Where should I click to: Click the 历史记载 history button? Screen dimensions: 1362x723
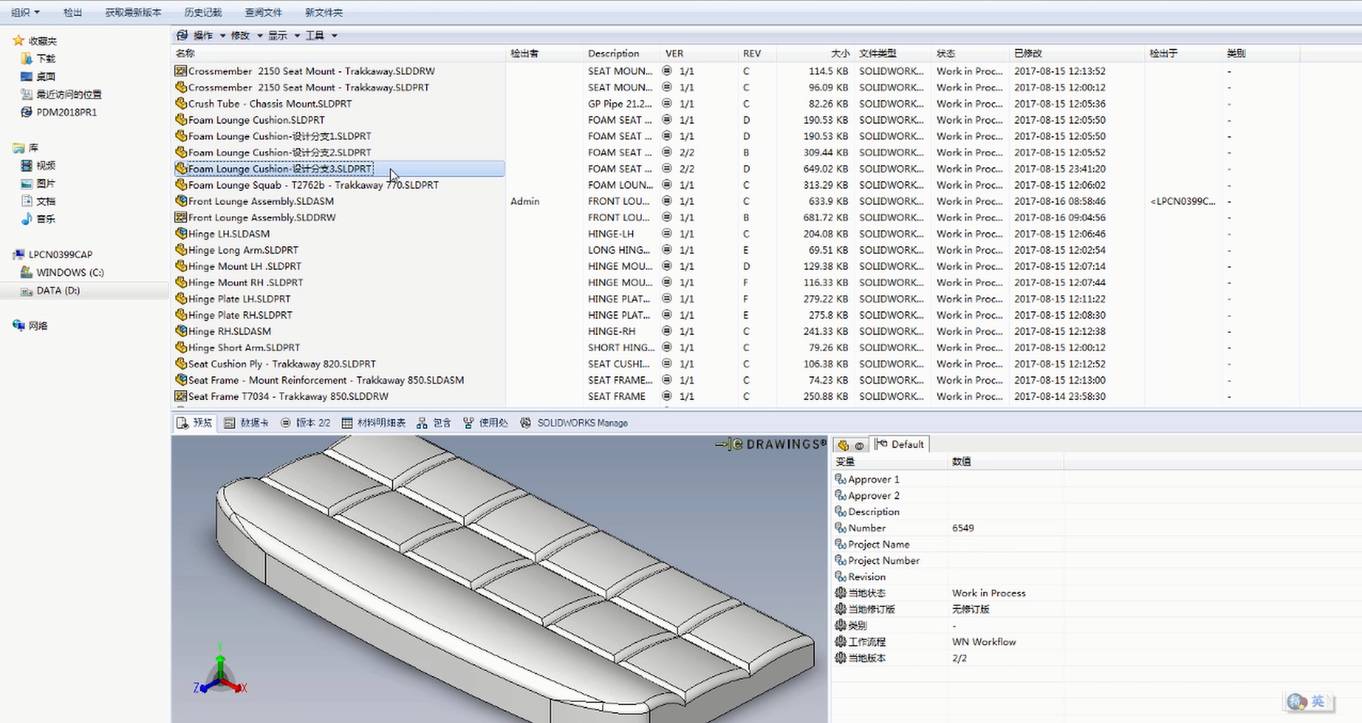click(x=203, y=12)
